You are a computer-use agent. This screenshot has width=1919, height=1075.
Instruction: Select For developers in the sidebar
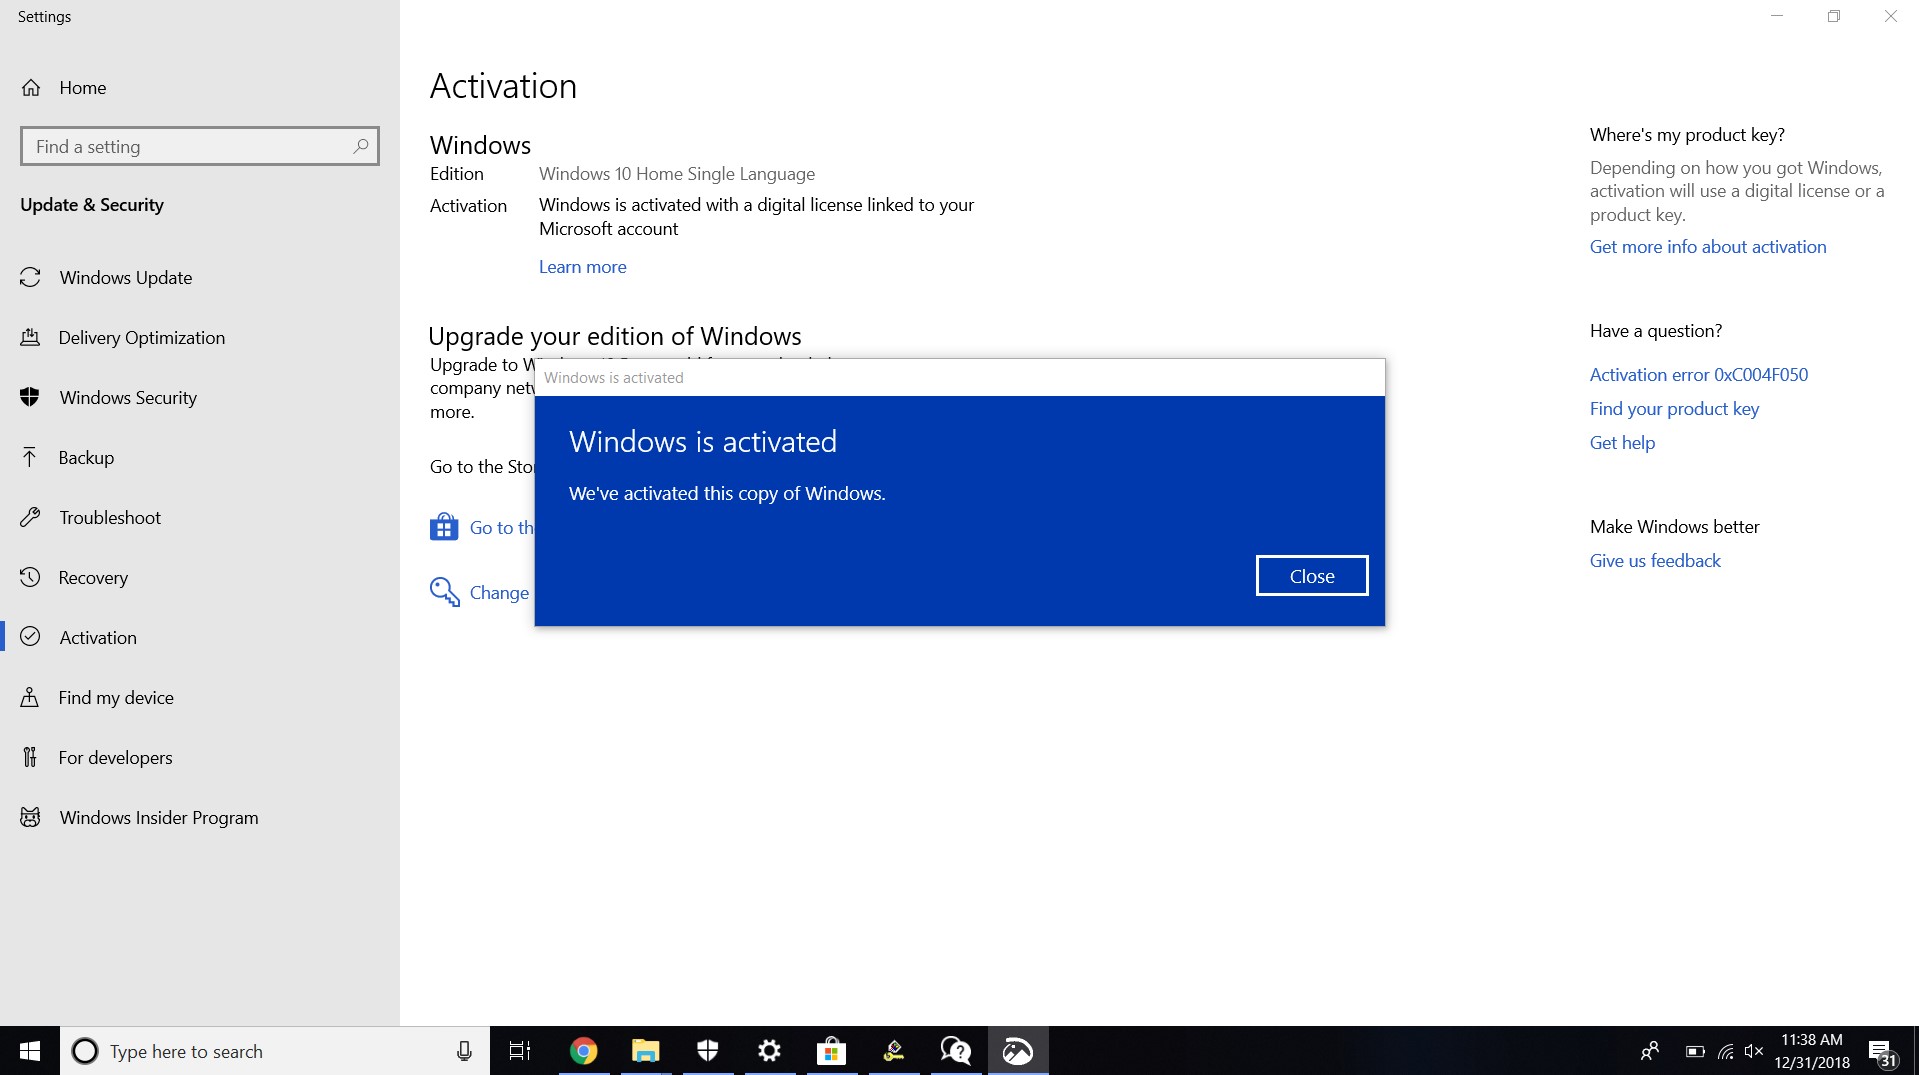[x=200, y=757]
